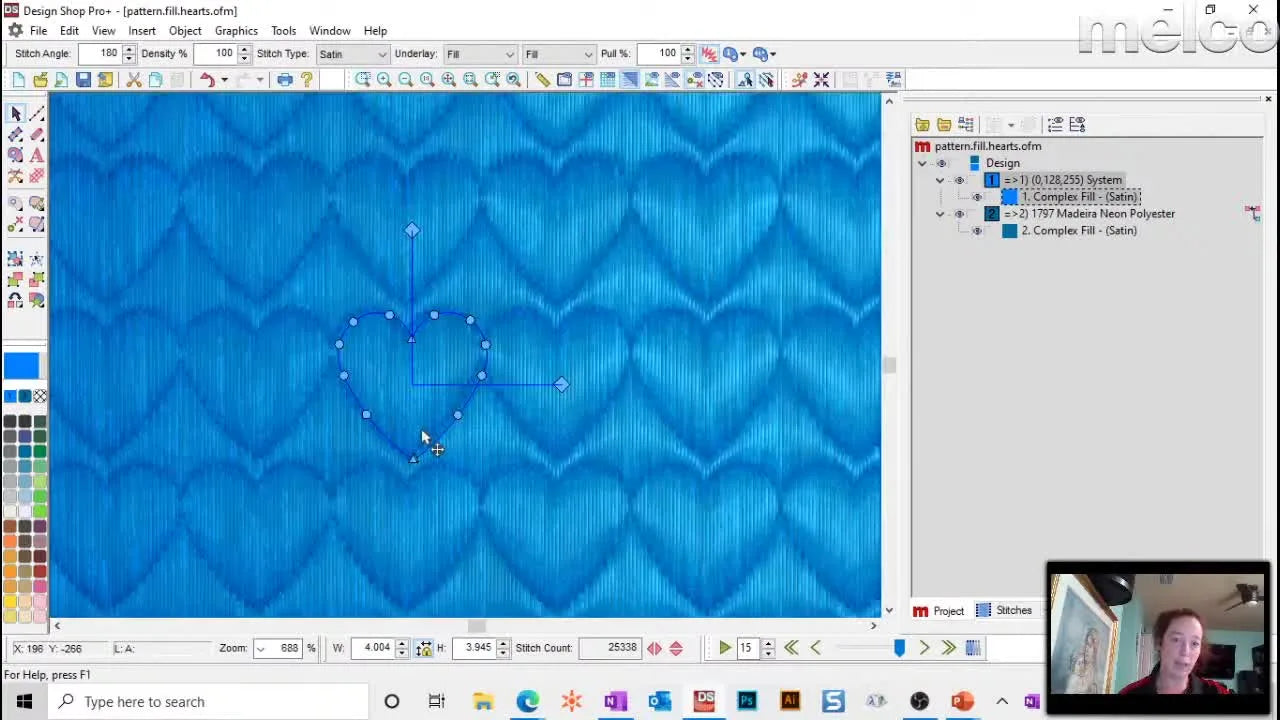
Task: Click the Open folder icon in toolbar
Action: [40, 80]
